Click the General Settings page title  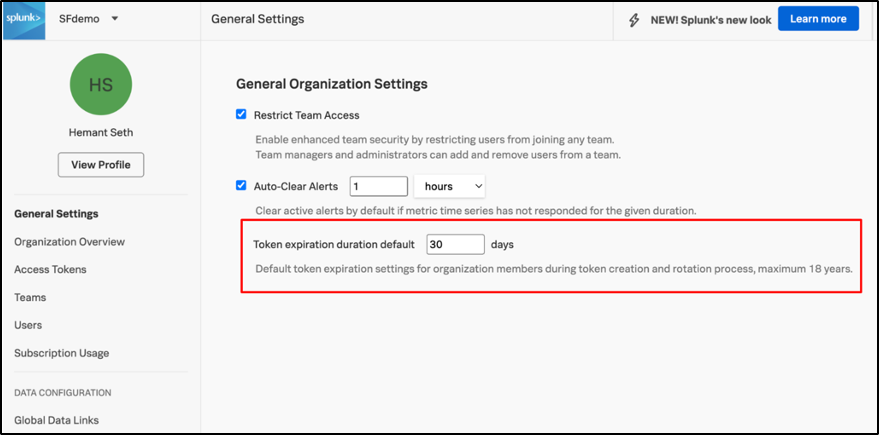click(x=258, y=19)
